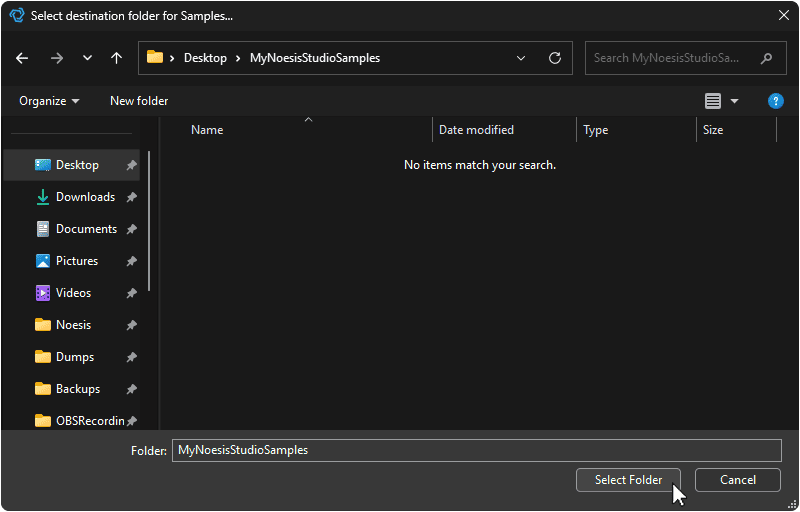Image resolution: width=800 pixels, height=512 pixels.
Task: Sort by Name column header
Action: [x=207, y=130]
